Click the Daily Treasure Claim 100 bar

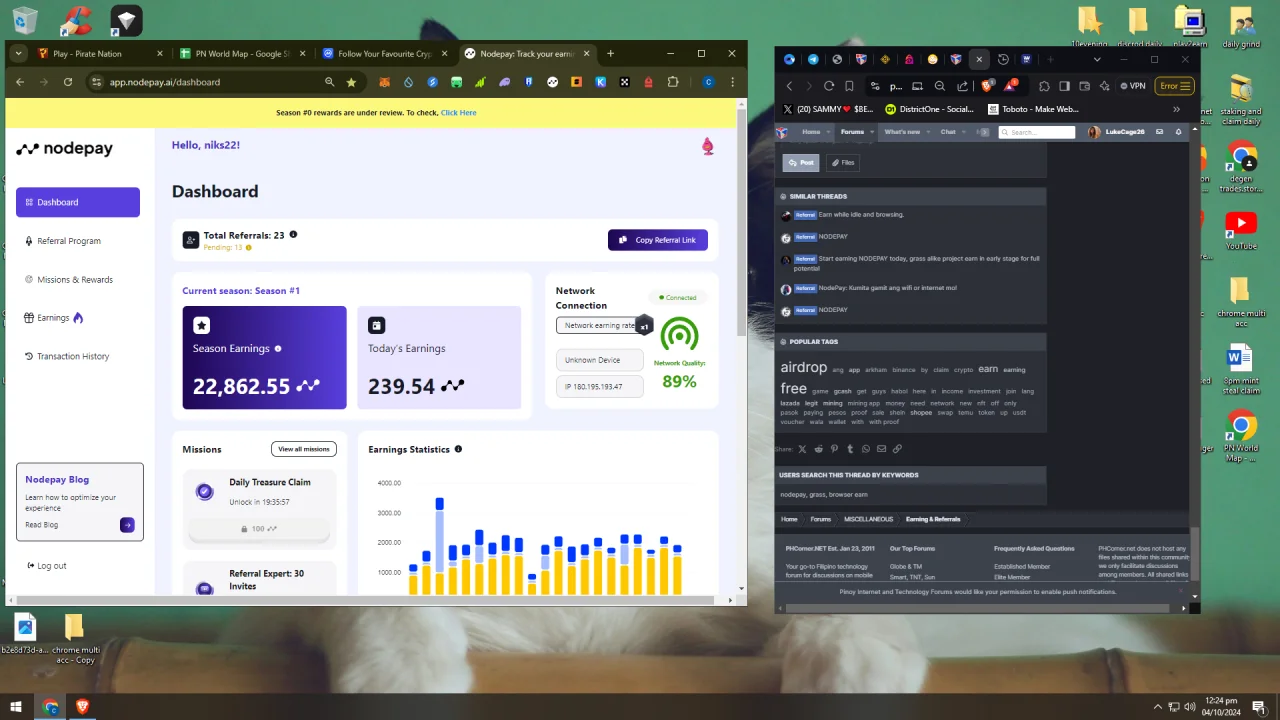[259, 529]
